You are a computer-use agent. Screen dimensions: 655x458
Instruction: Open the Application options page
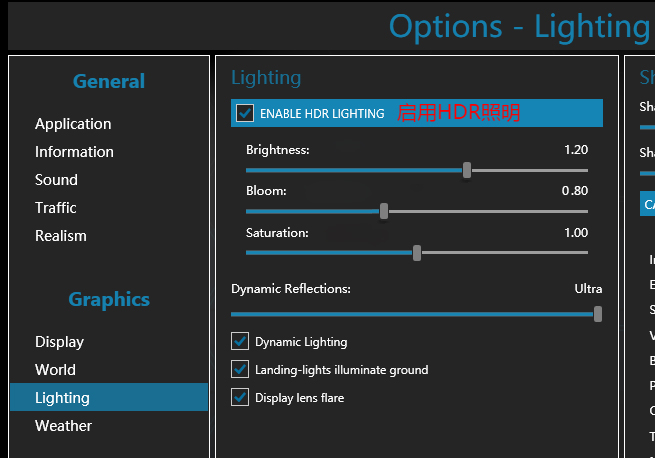click(73, 124)
